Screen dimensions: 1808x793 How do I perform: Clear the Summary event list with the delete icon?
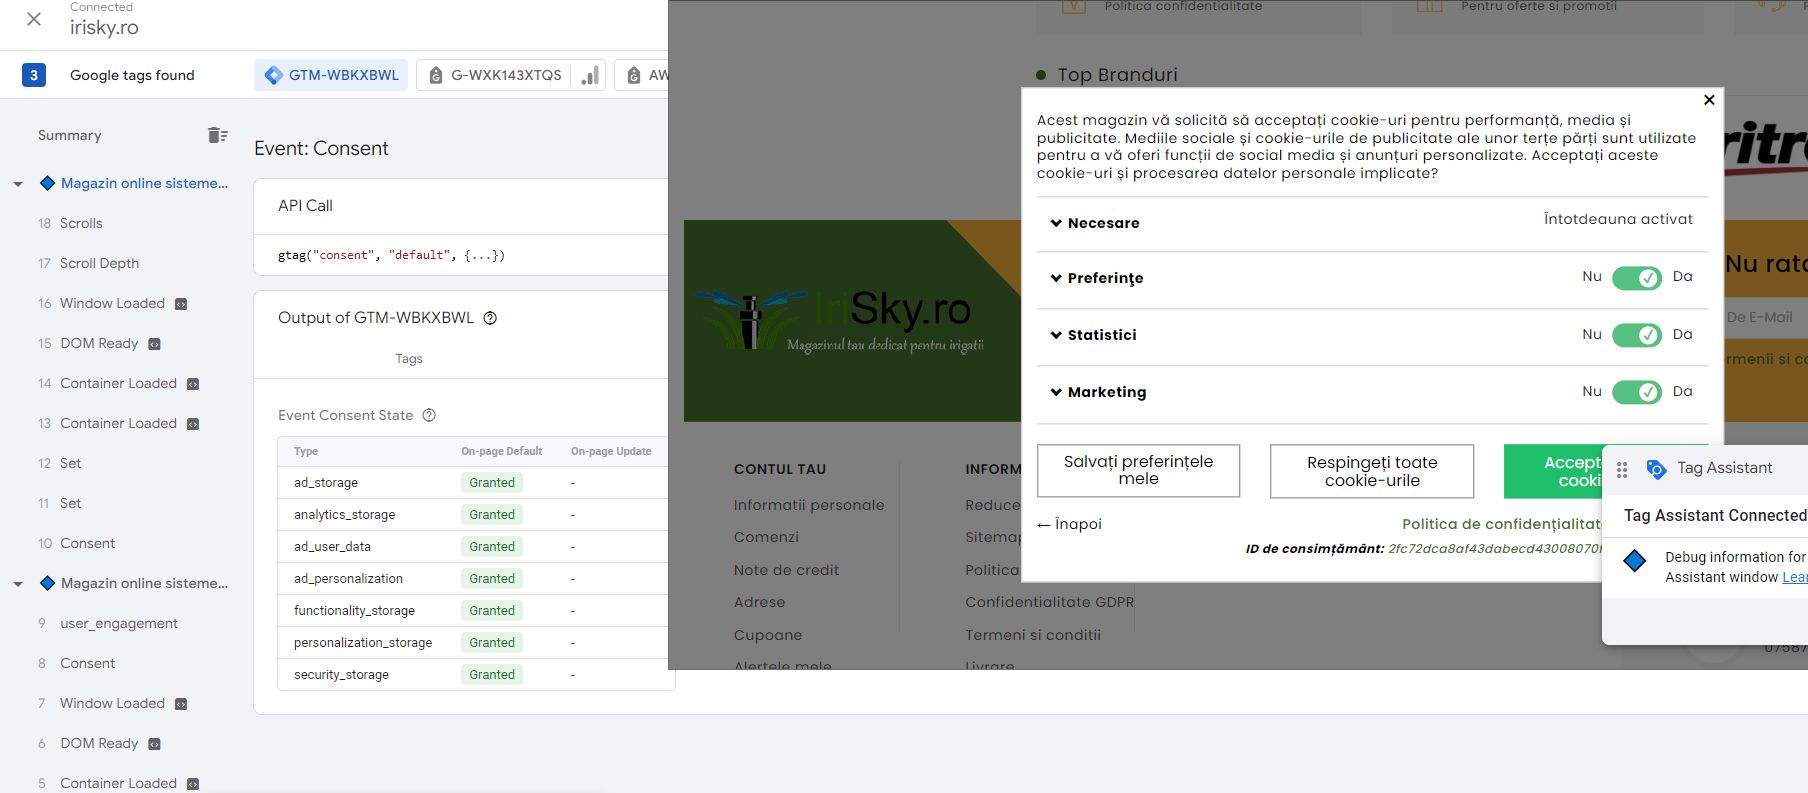pyautogui.click(x=217, y=135)
